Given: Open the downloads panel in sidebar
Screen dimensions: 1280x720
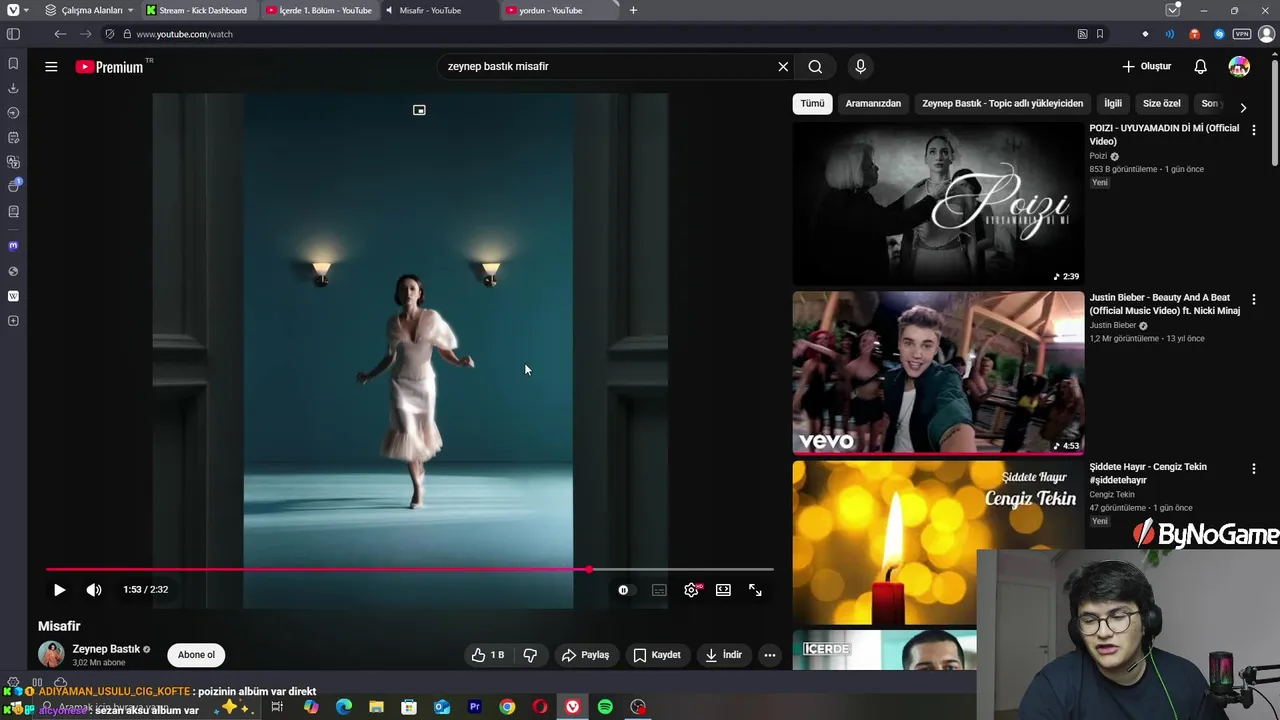Looking at the screenshot, I should (x=13, y=88).
